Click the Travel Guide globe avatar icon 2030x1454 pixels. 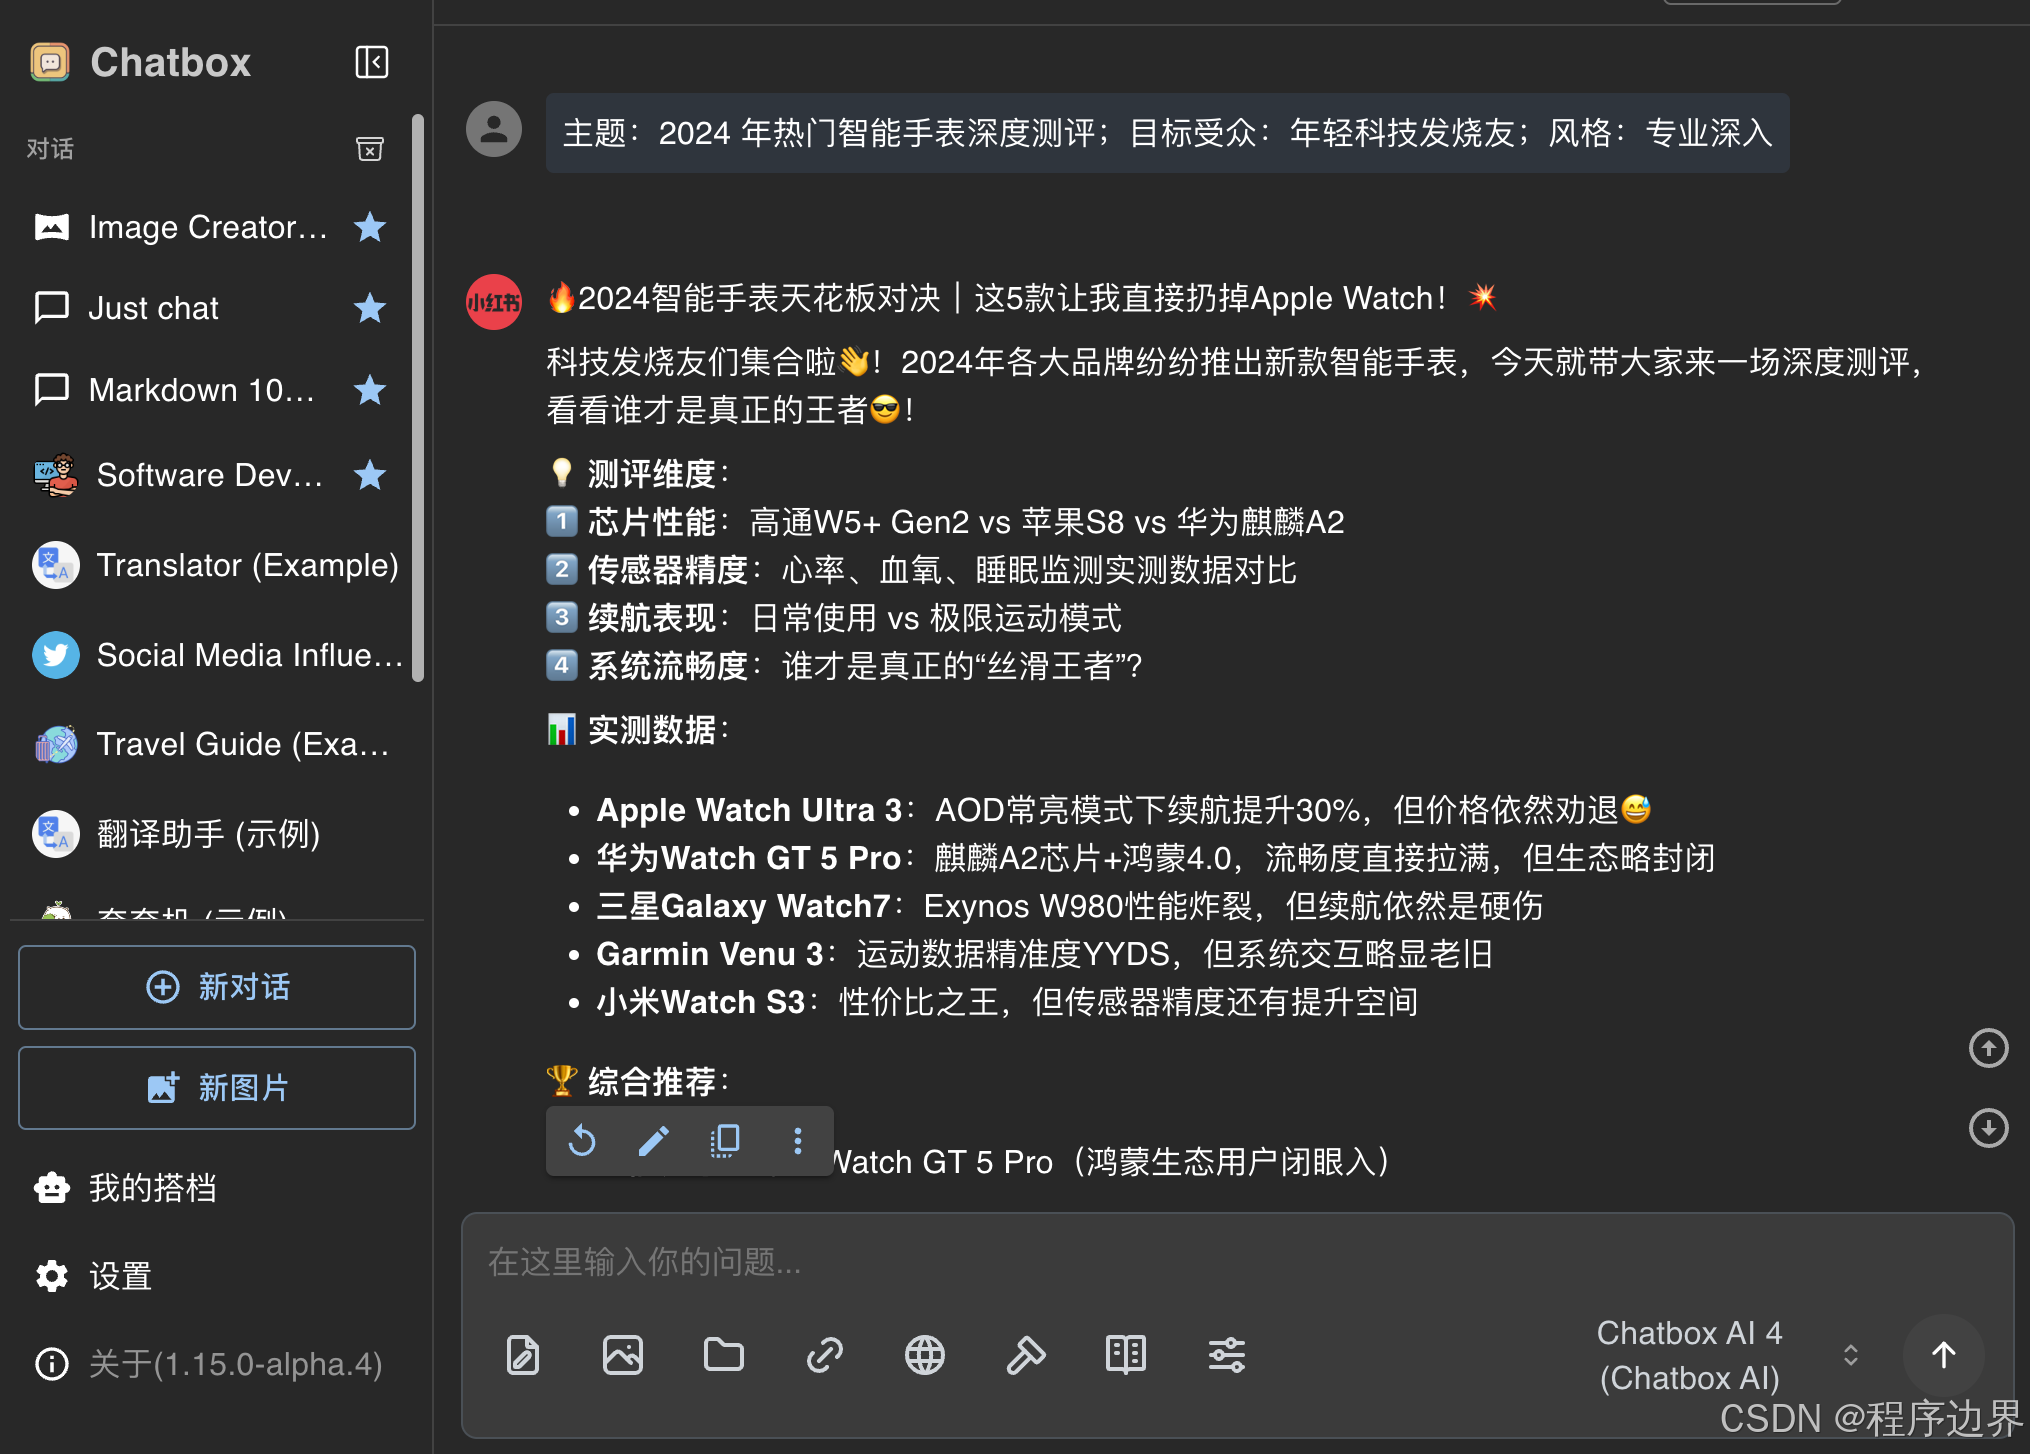coord(56,744)
